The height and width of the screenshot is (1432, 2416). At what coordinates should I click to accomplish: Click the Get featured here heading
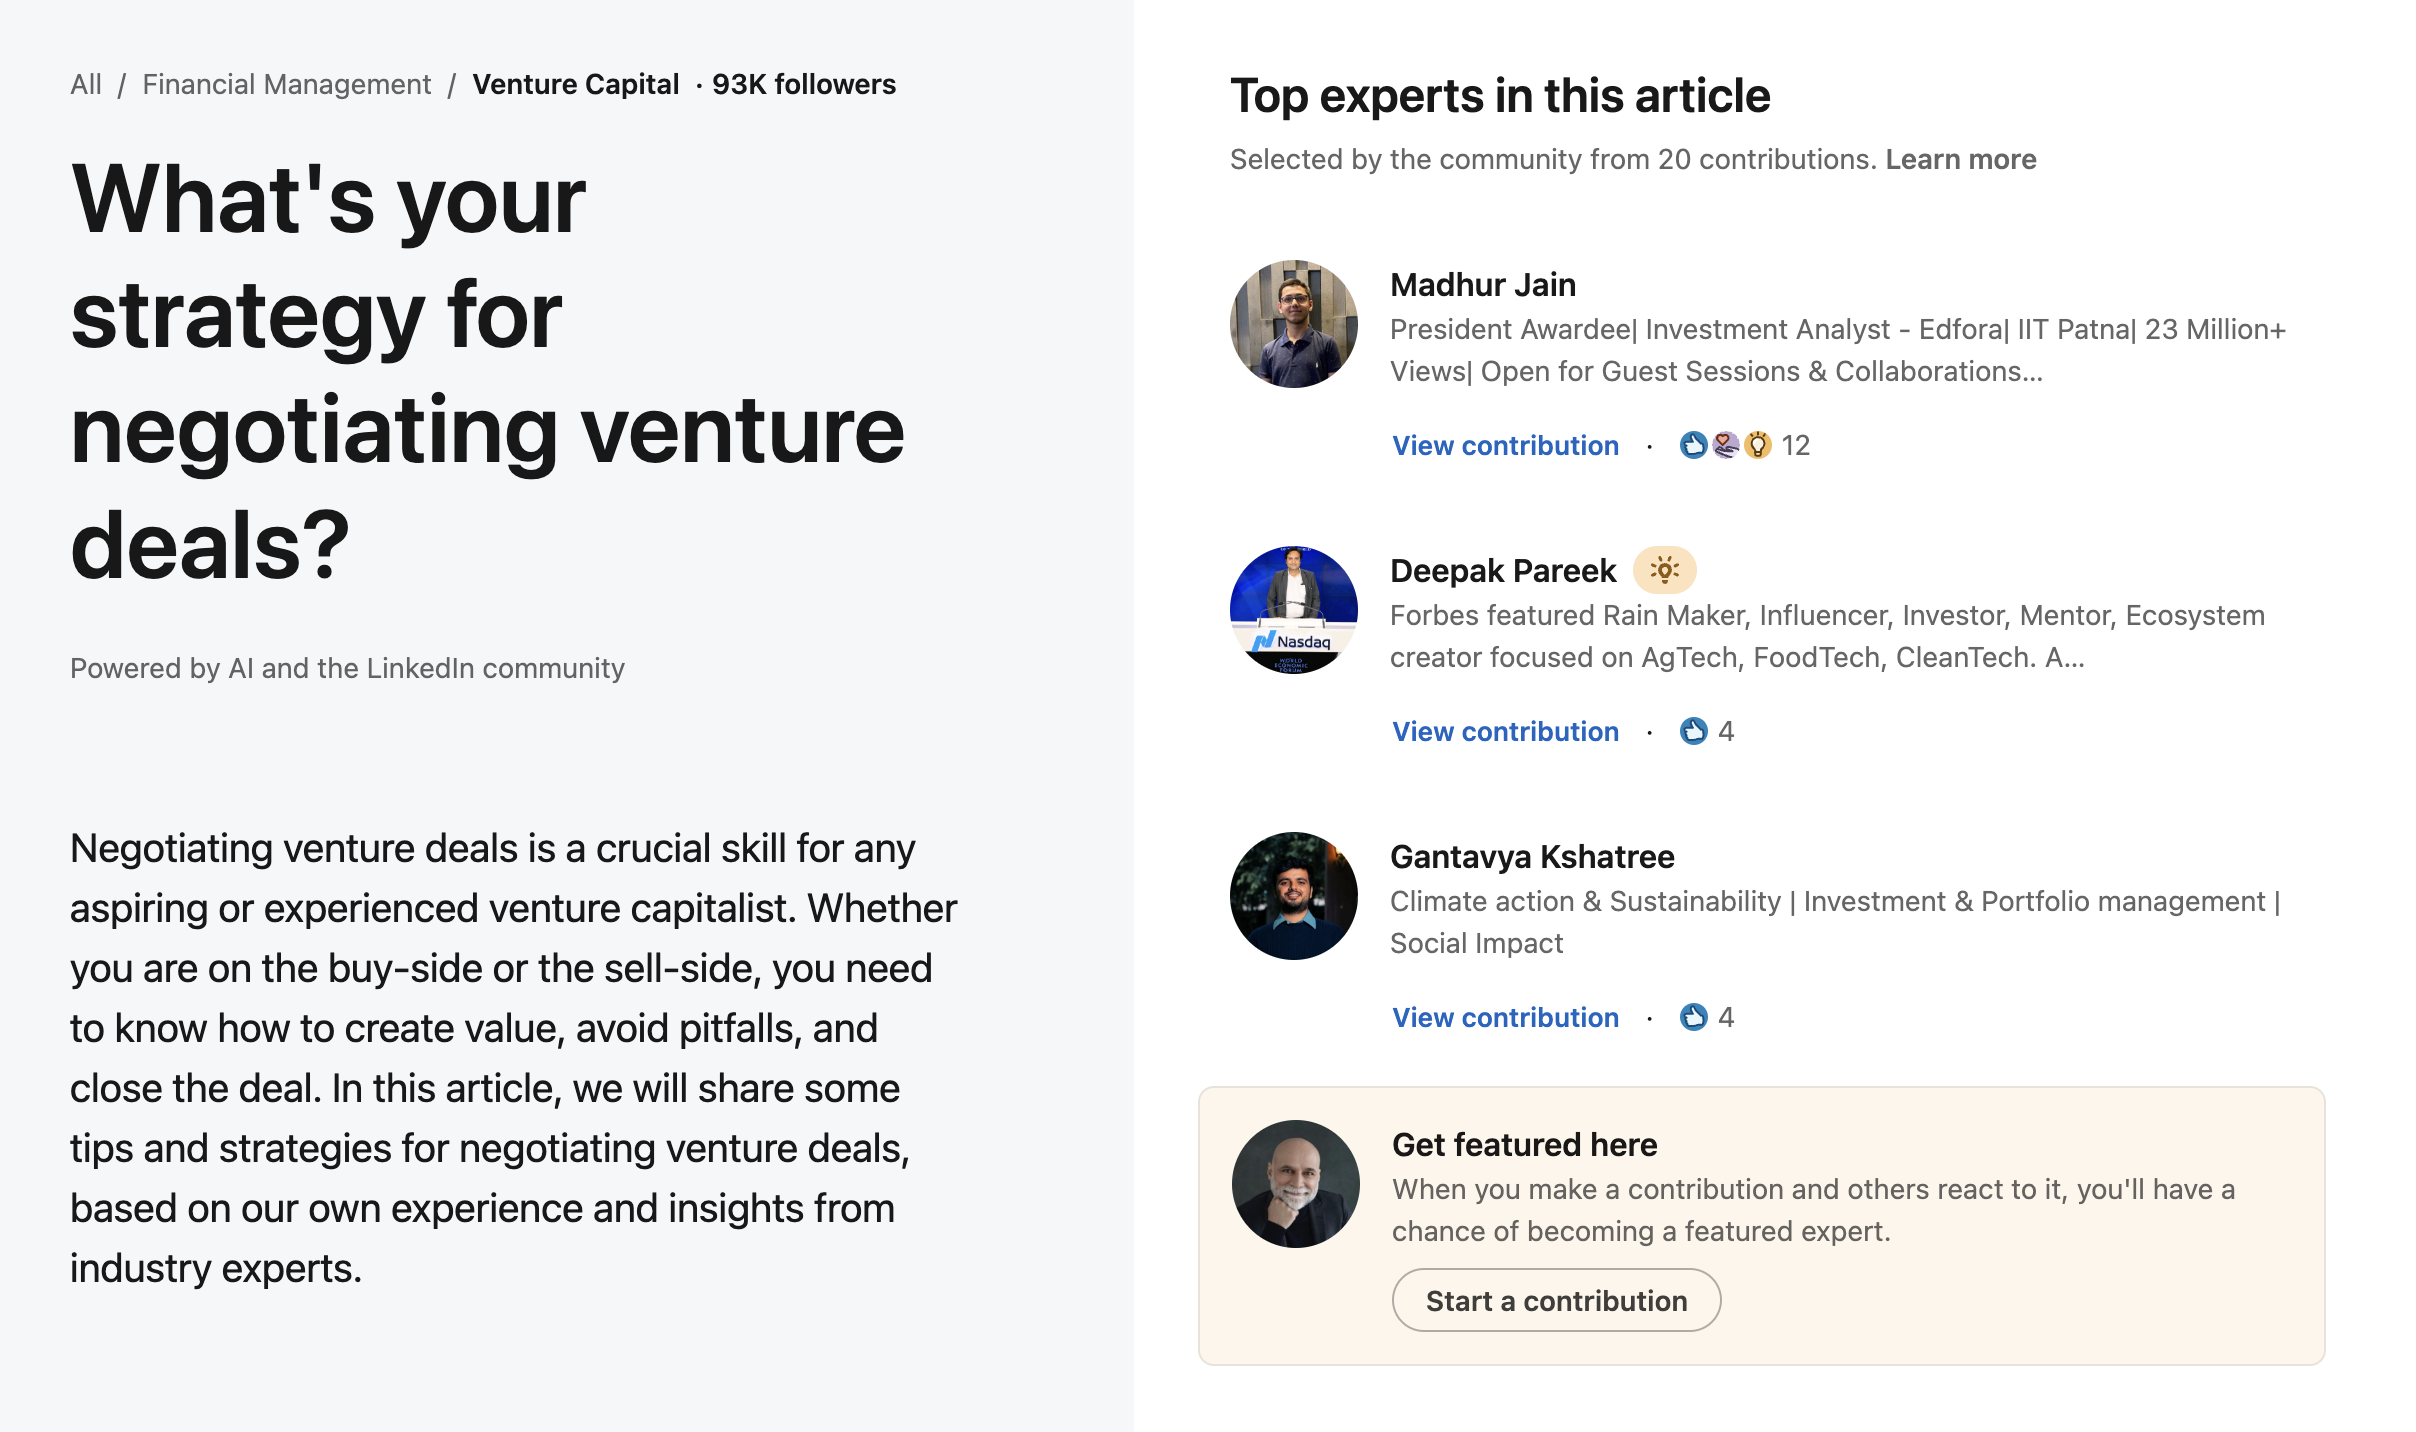(x=1524, y=1145)
